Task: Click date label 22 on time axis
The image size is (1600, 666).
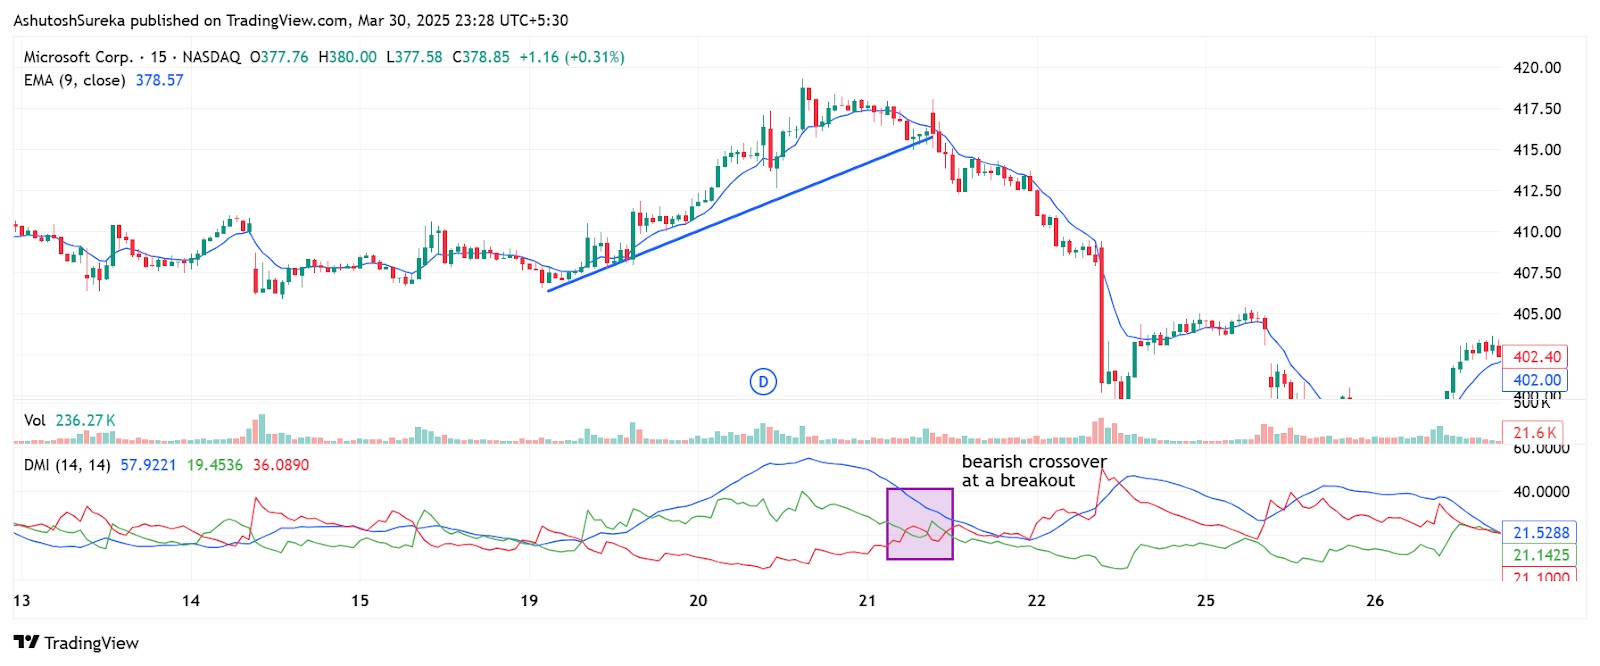Action: pyautogui.click(x=1036, y=601)
